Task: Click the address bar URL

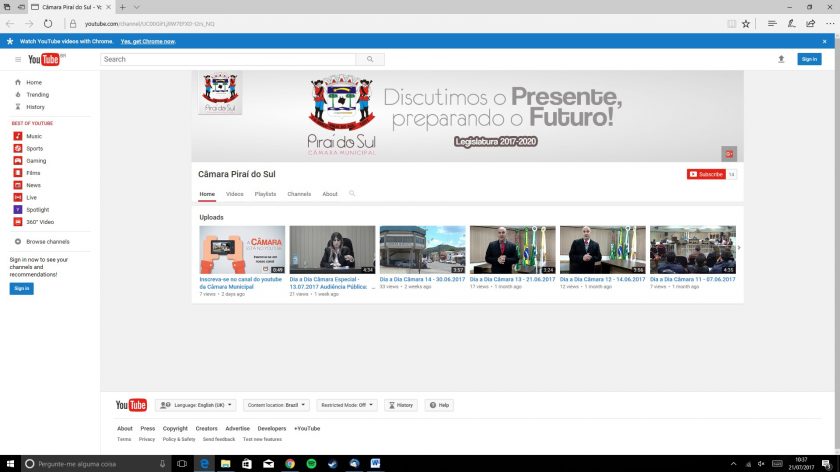Action: (x=149, y=24)
